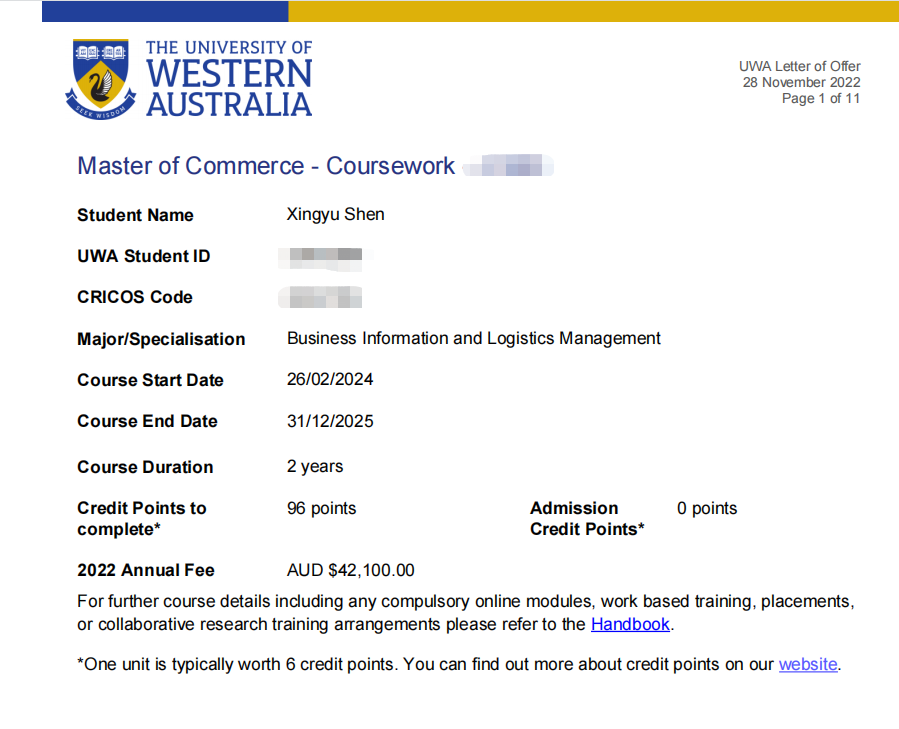Click the student name Xingyu Shen

tap(335, 215)
